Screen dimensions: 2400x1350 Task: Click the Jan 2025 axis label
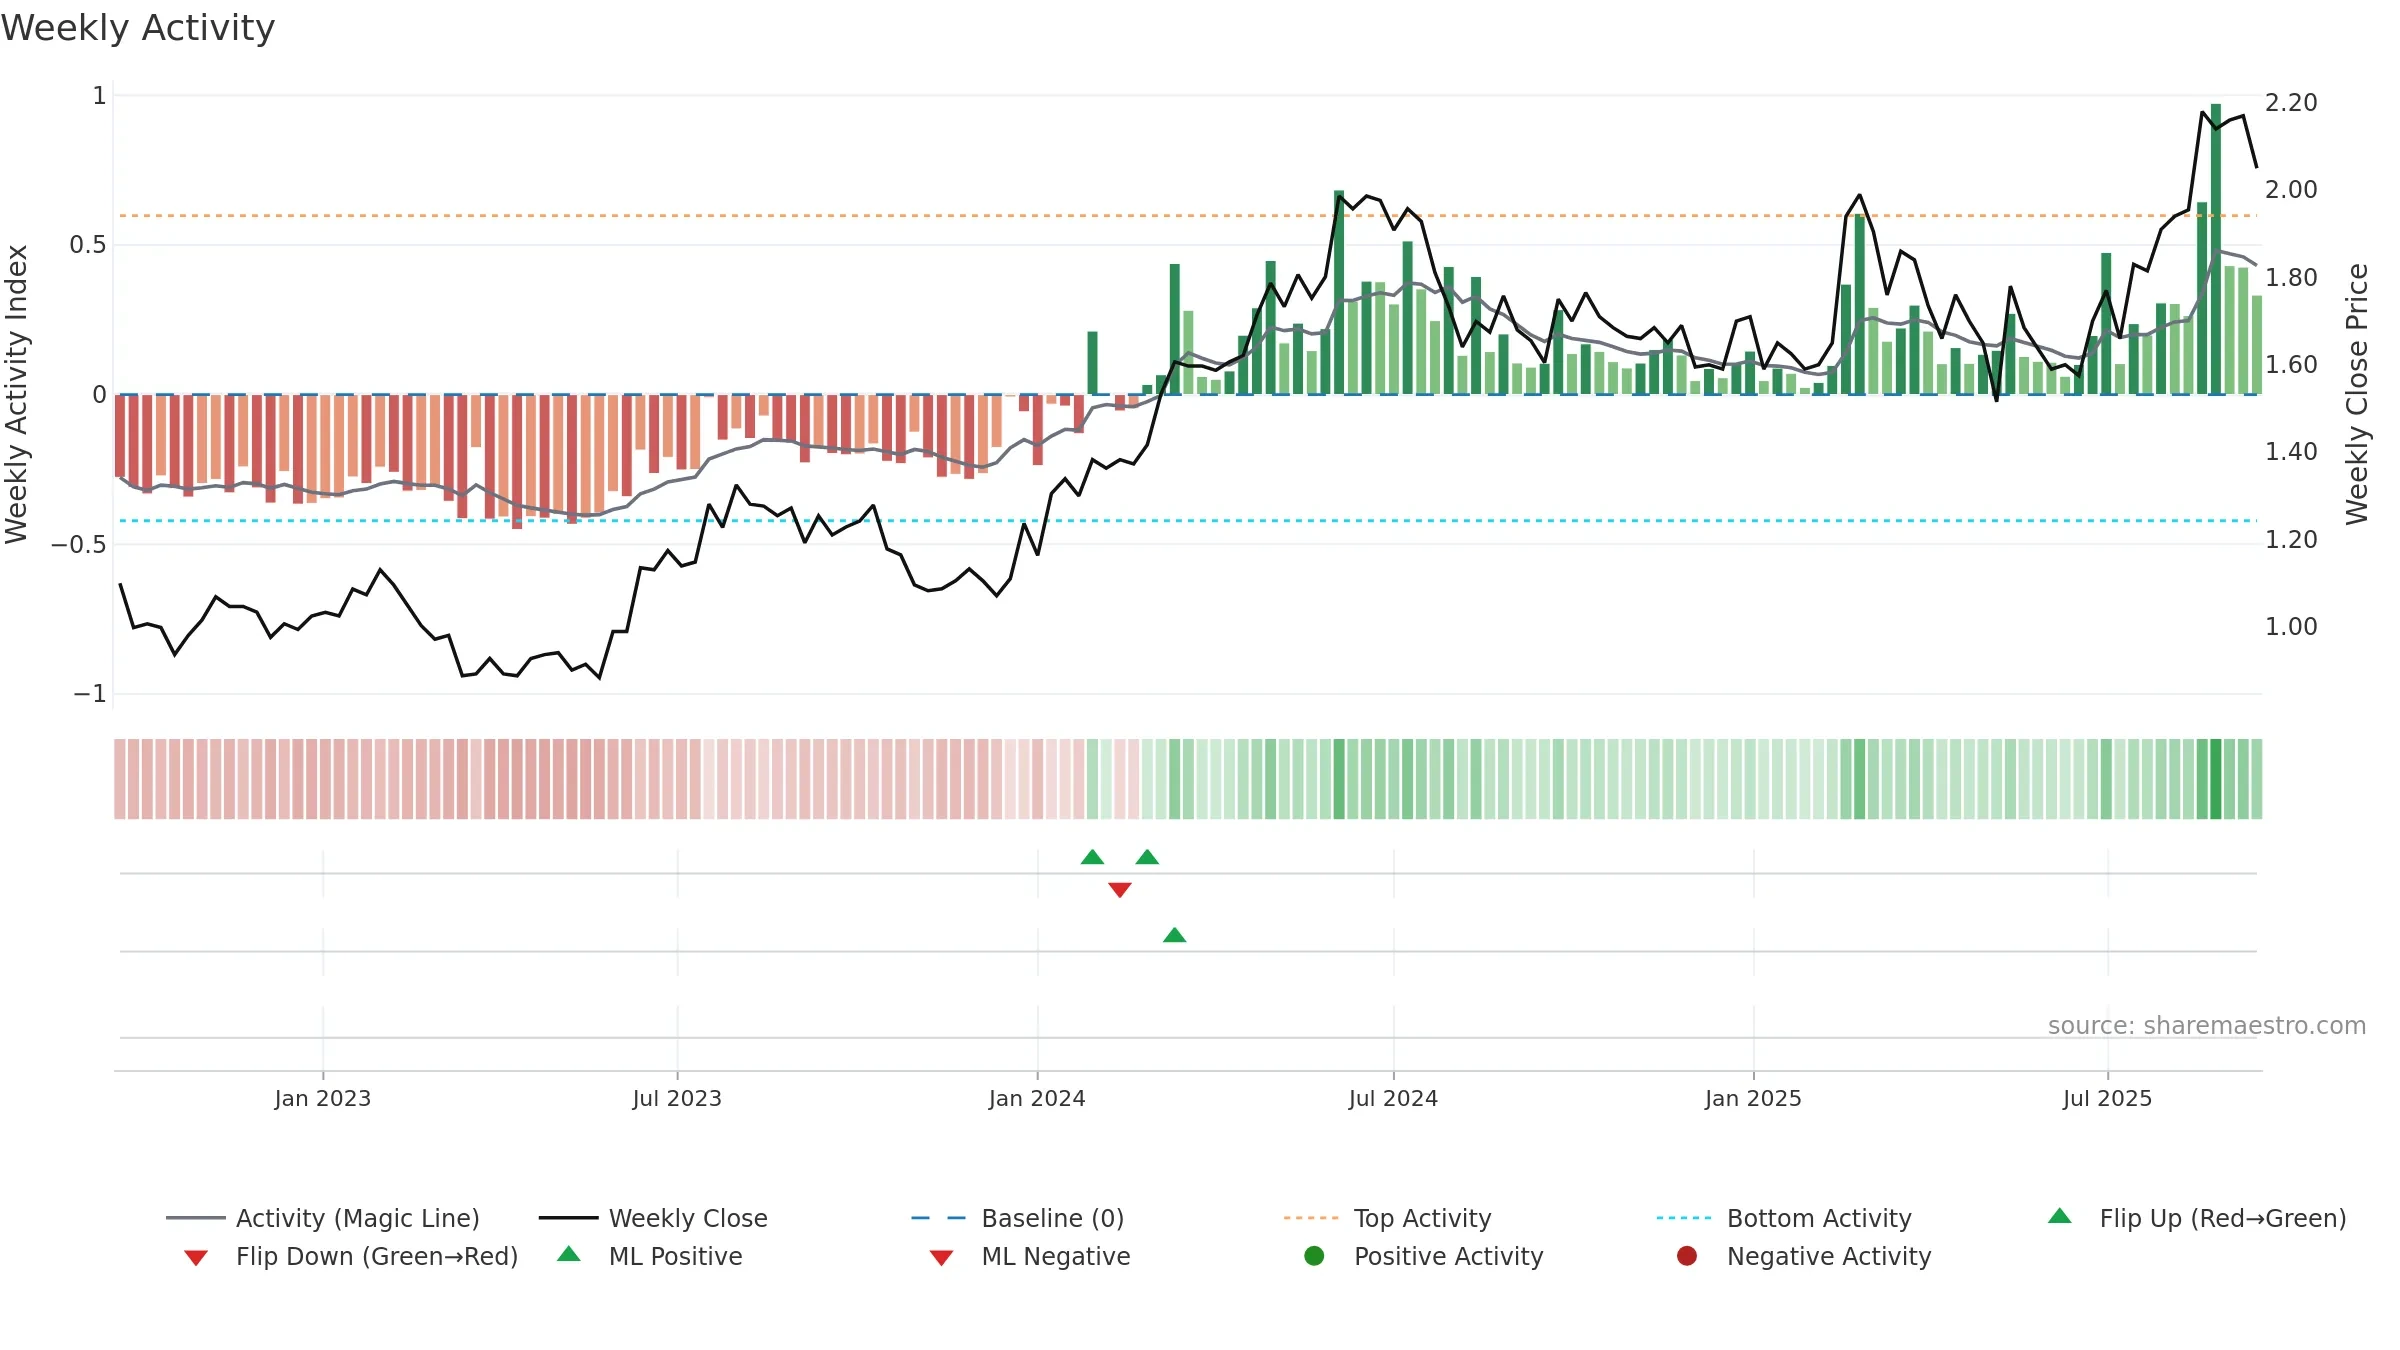coord(1753,1098)
